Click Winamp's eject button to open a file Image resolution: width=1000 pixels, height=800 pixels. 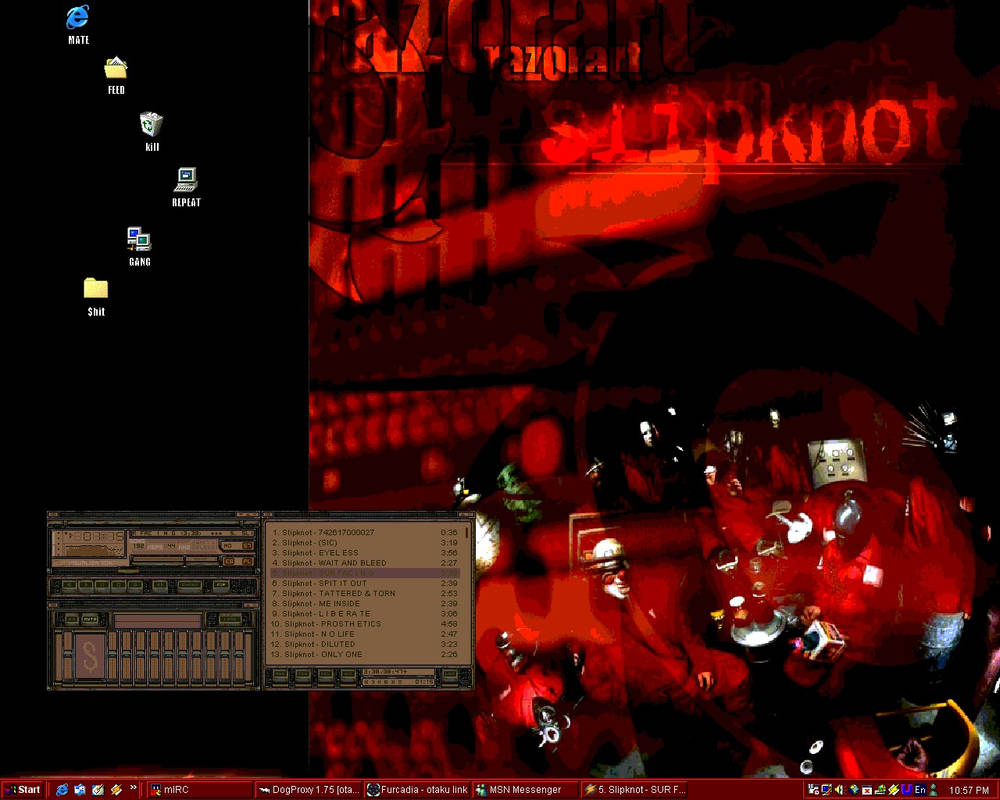click(160, 585)
